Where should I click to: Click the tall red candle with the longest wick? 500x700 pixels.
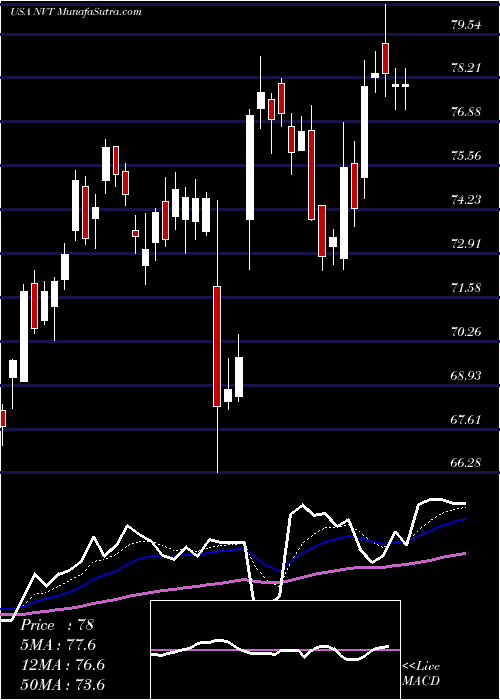click(x=217, y=346)
